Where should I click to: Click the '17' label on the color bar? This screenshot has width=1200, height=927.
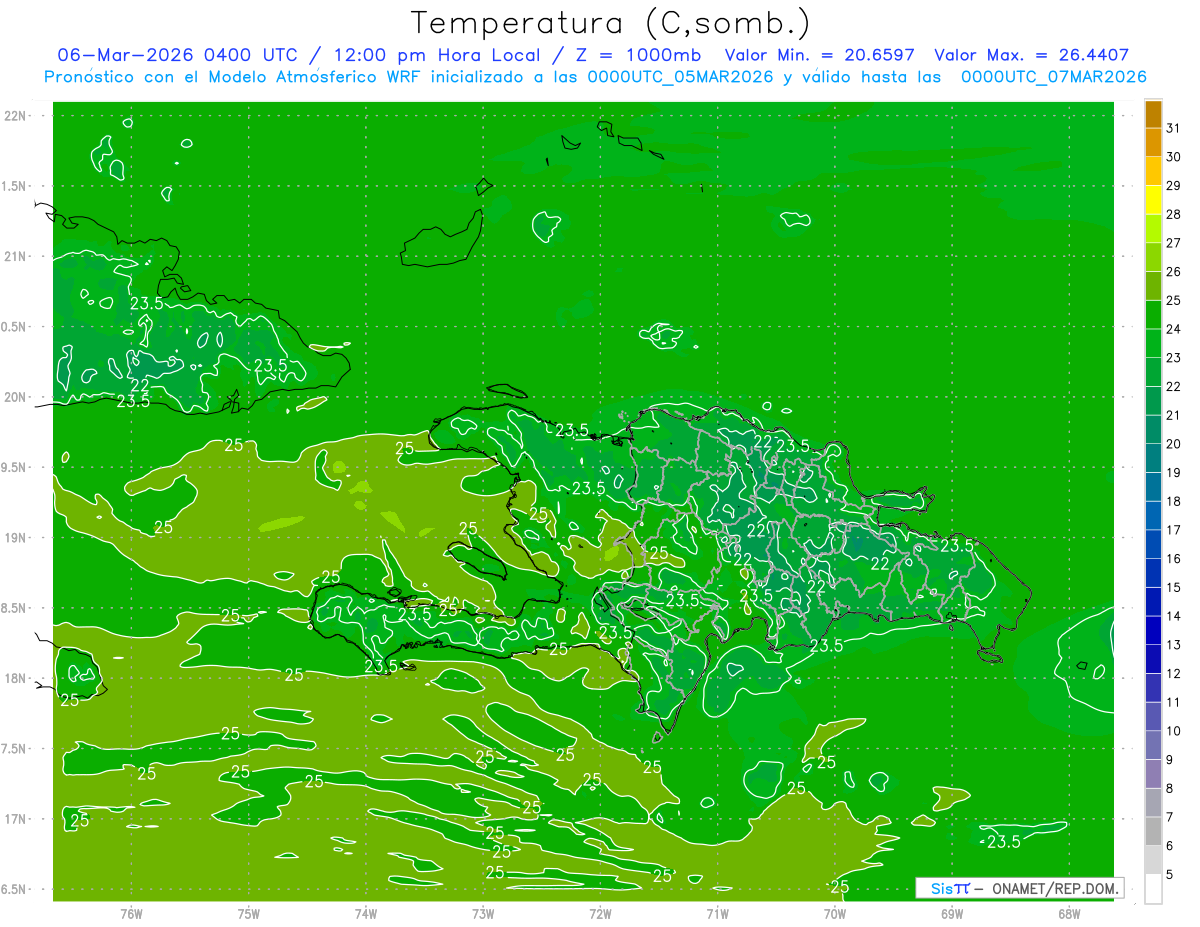click(1174, 530)
